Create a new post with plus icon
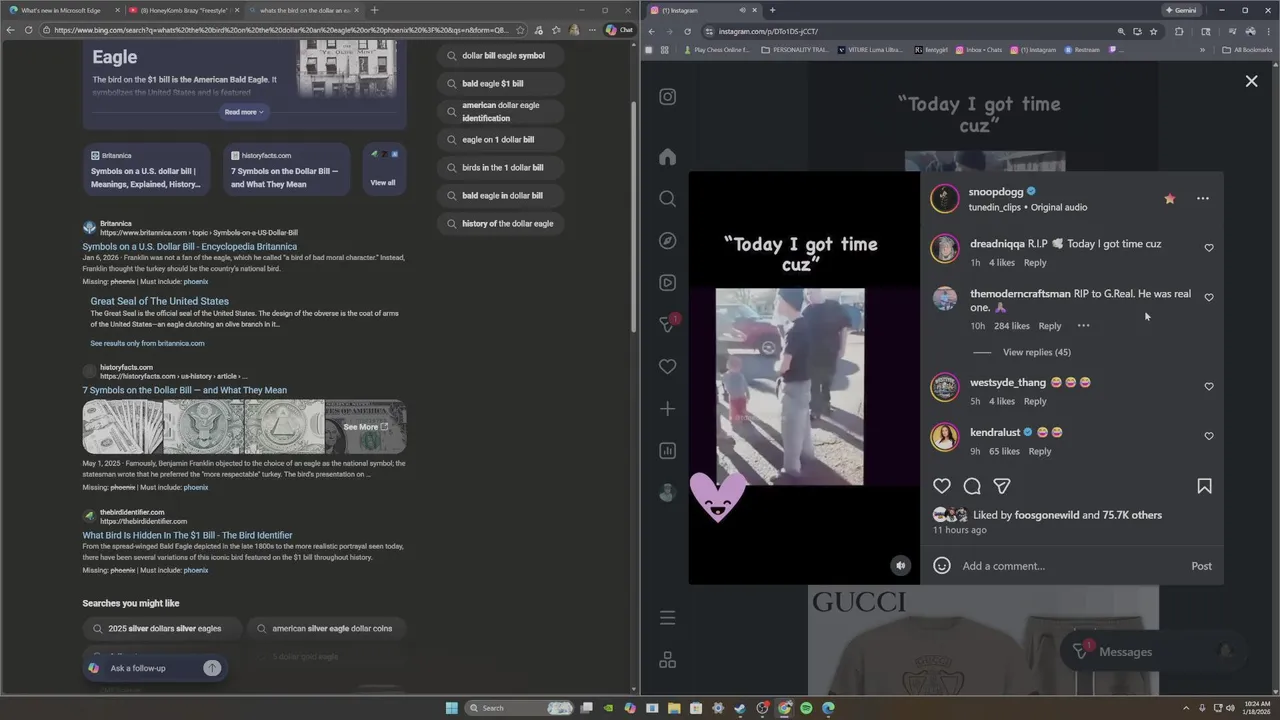Image resolution: width=1280 pixels, height=720 pixels. [x=667, y=408]
